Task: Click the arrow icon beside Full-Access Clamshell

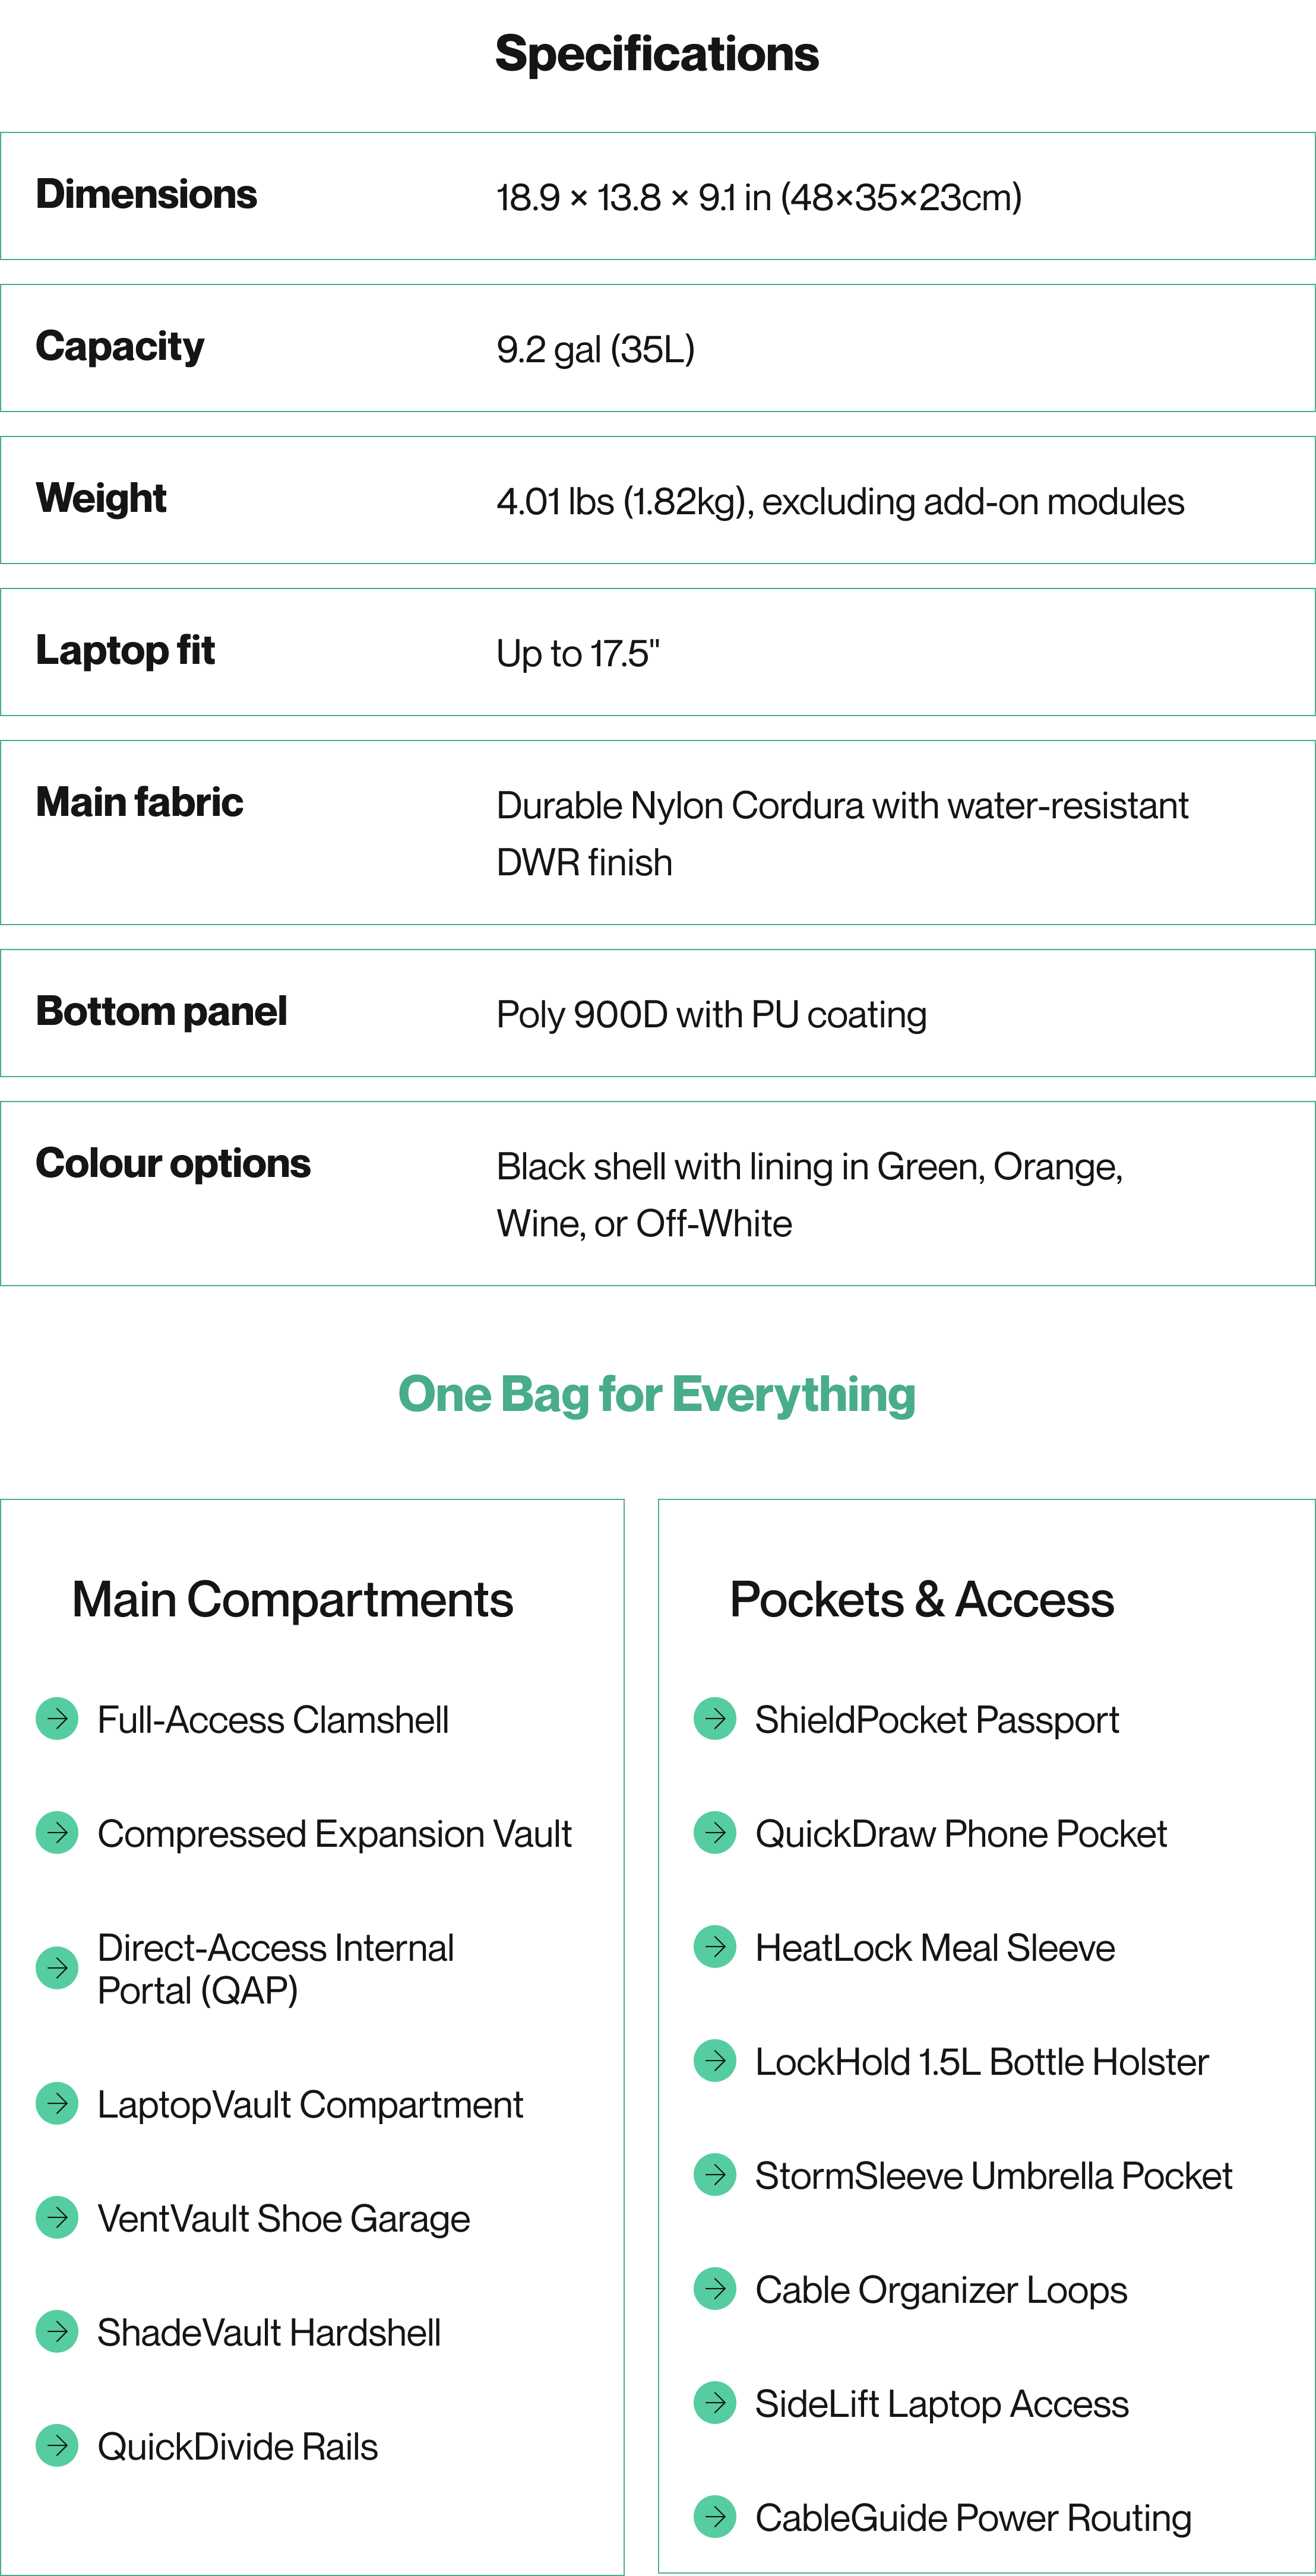Action: click(x=57, y=1719)
